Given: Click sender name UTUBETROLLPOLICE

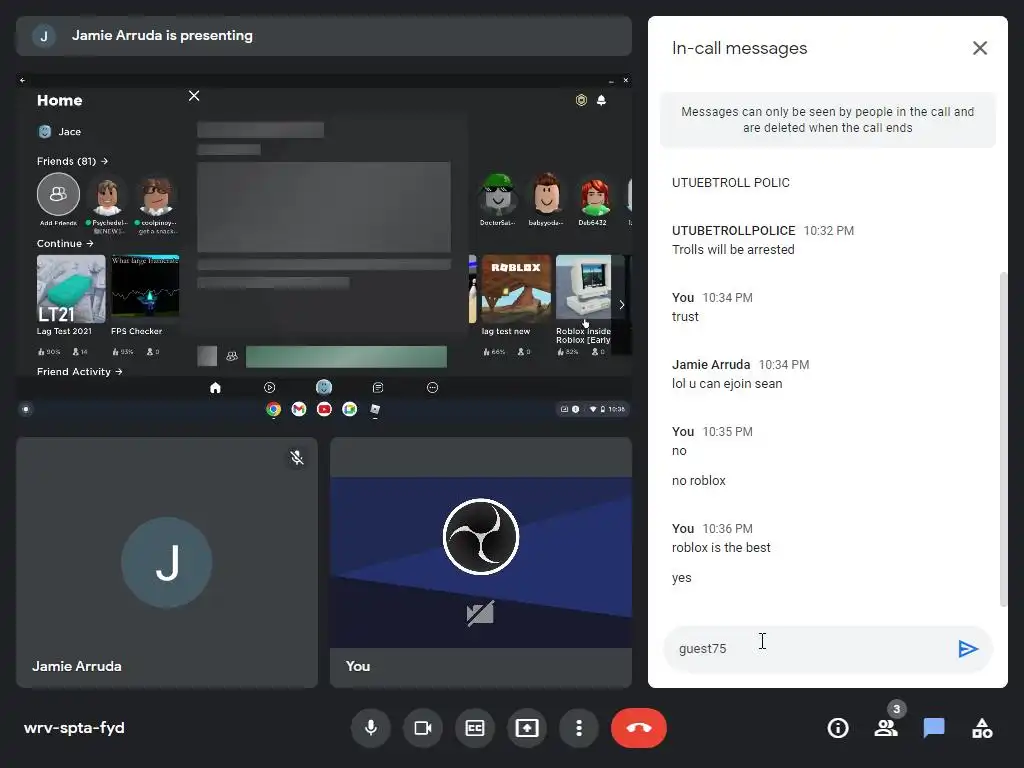Looking at the screenshot, I should click(733, 231).
